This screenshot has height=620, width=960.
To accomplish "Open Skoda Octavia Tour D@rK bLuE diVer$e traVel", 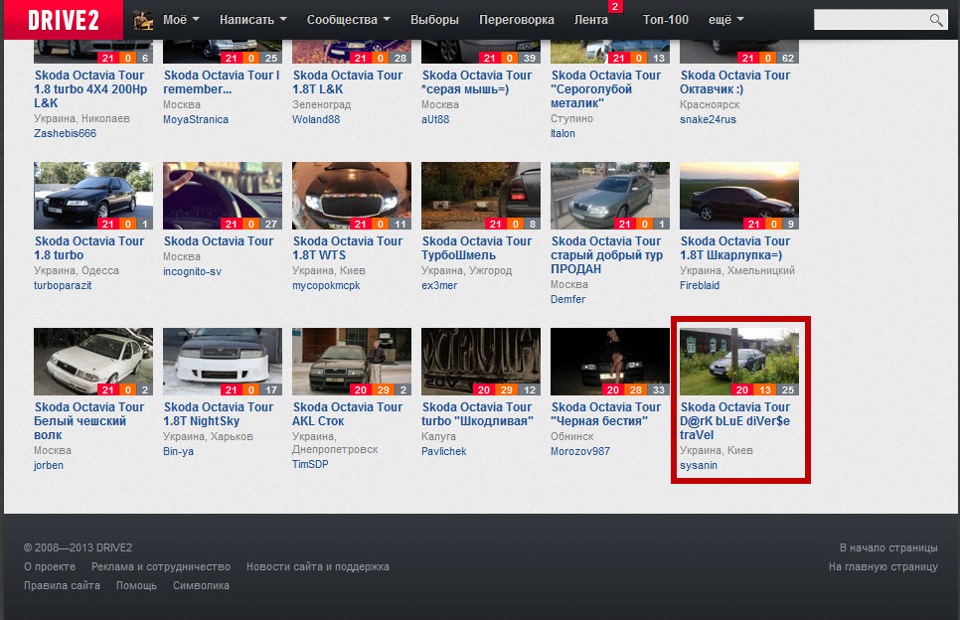I will (735, 421).
